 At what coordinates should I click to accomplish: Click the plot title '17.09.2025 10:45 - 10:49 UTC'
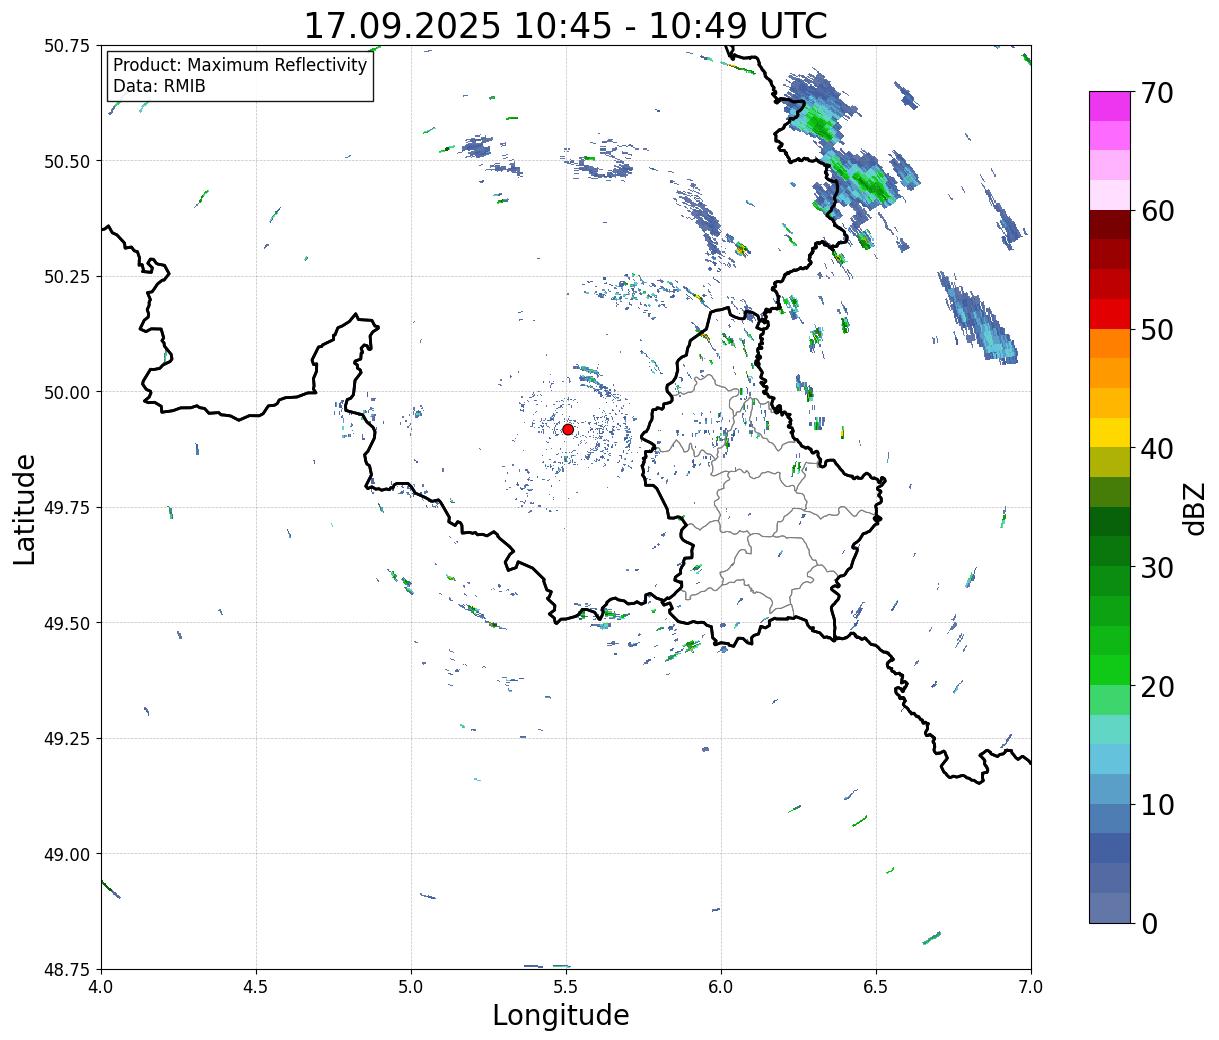pos(565,25)
